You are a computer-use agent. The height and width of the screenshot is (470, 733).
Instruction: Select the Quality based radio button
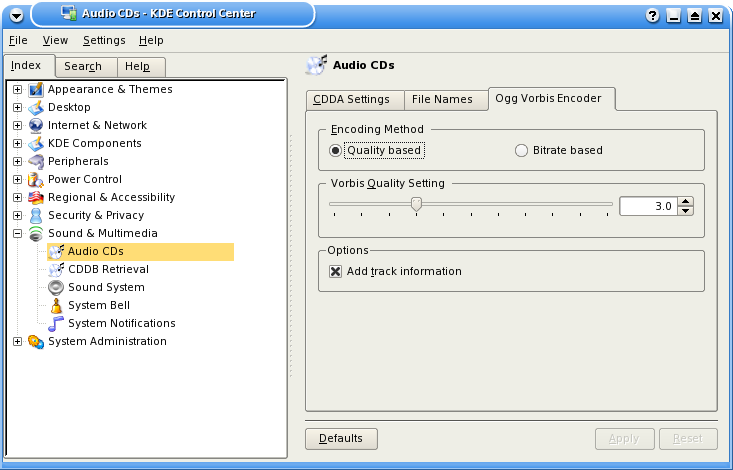(x=335, y=151)
